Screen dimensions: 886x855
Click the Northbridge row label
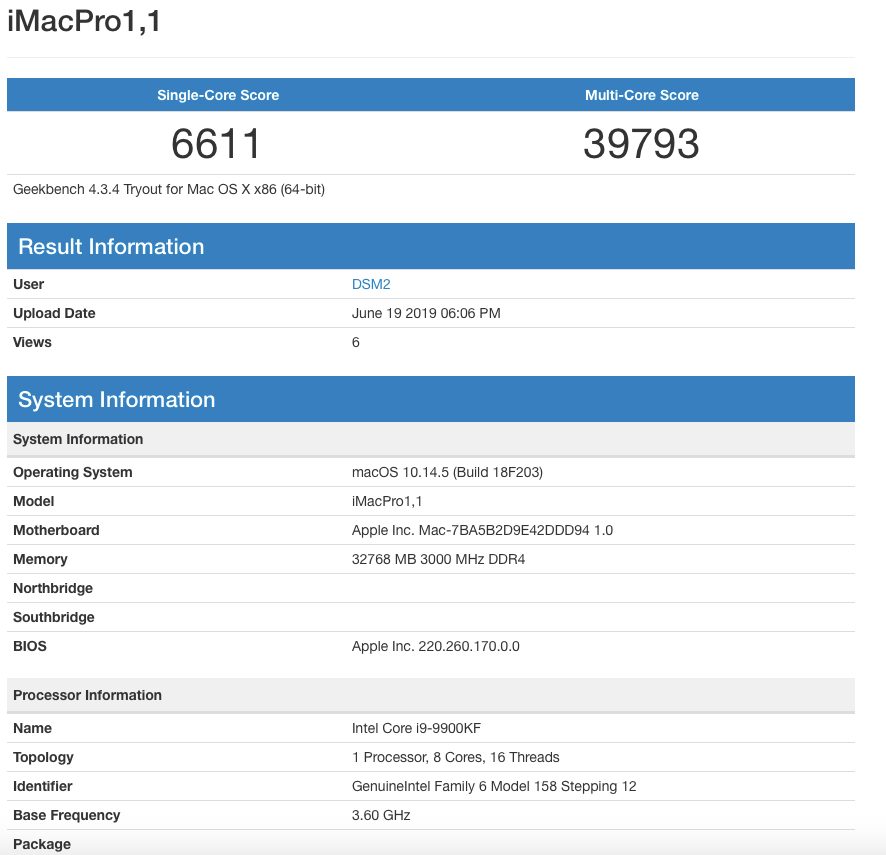tap(53, 588)
